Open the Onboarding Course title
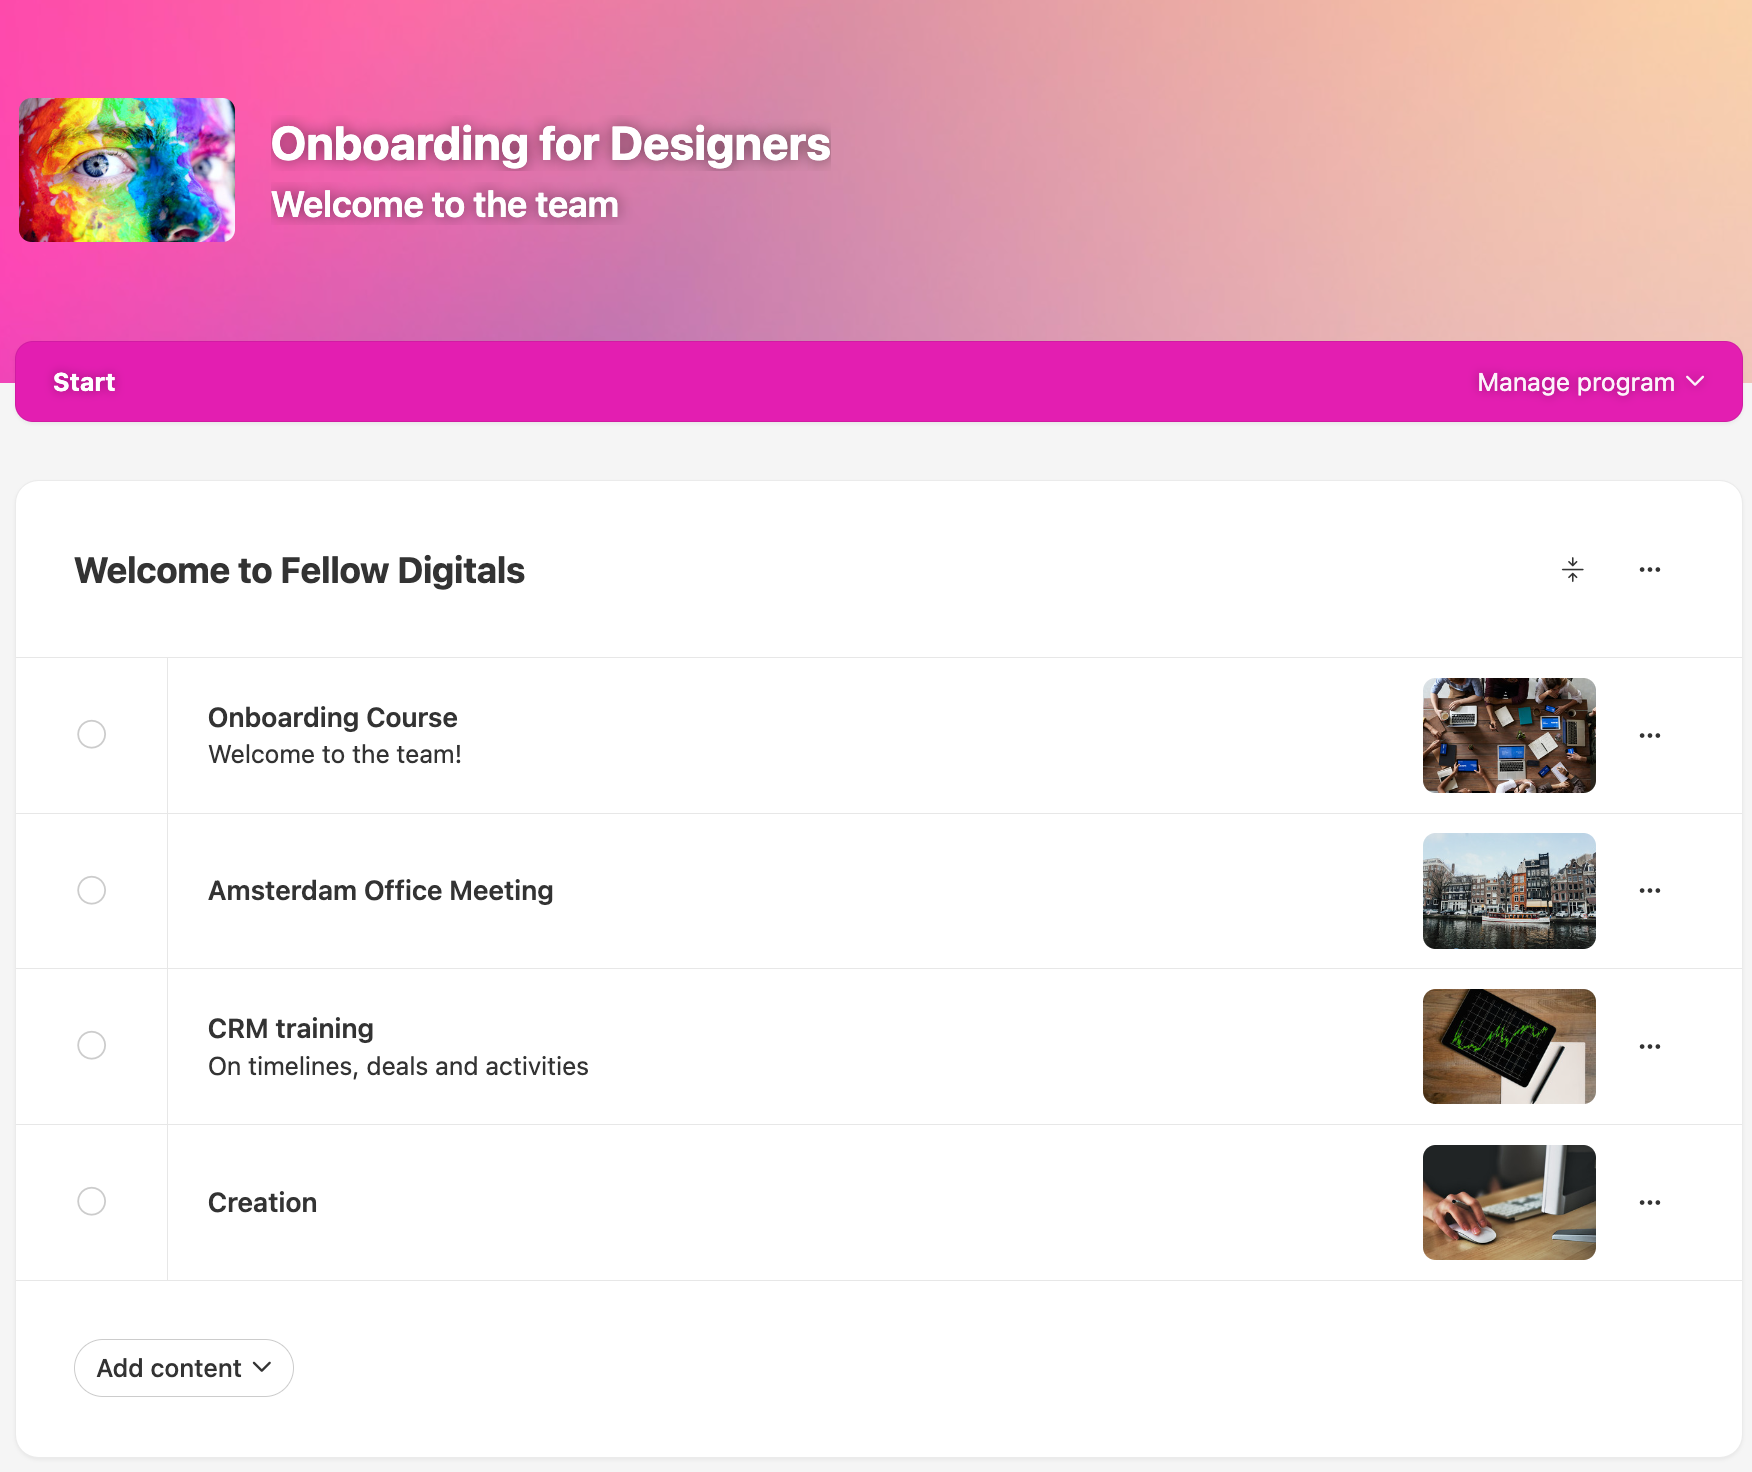This screenshot has height=1472, width=1752. tap(332, 718)
